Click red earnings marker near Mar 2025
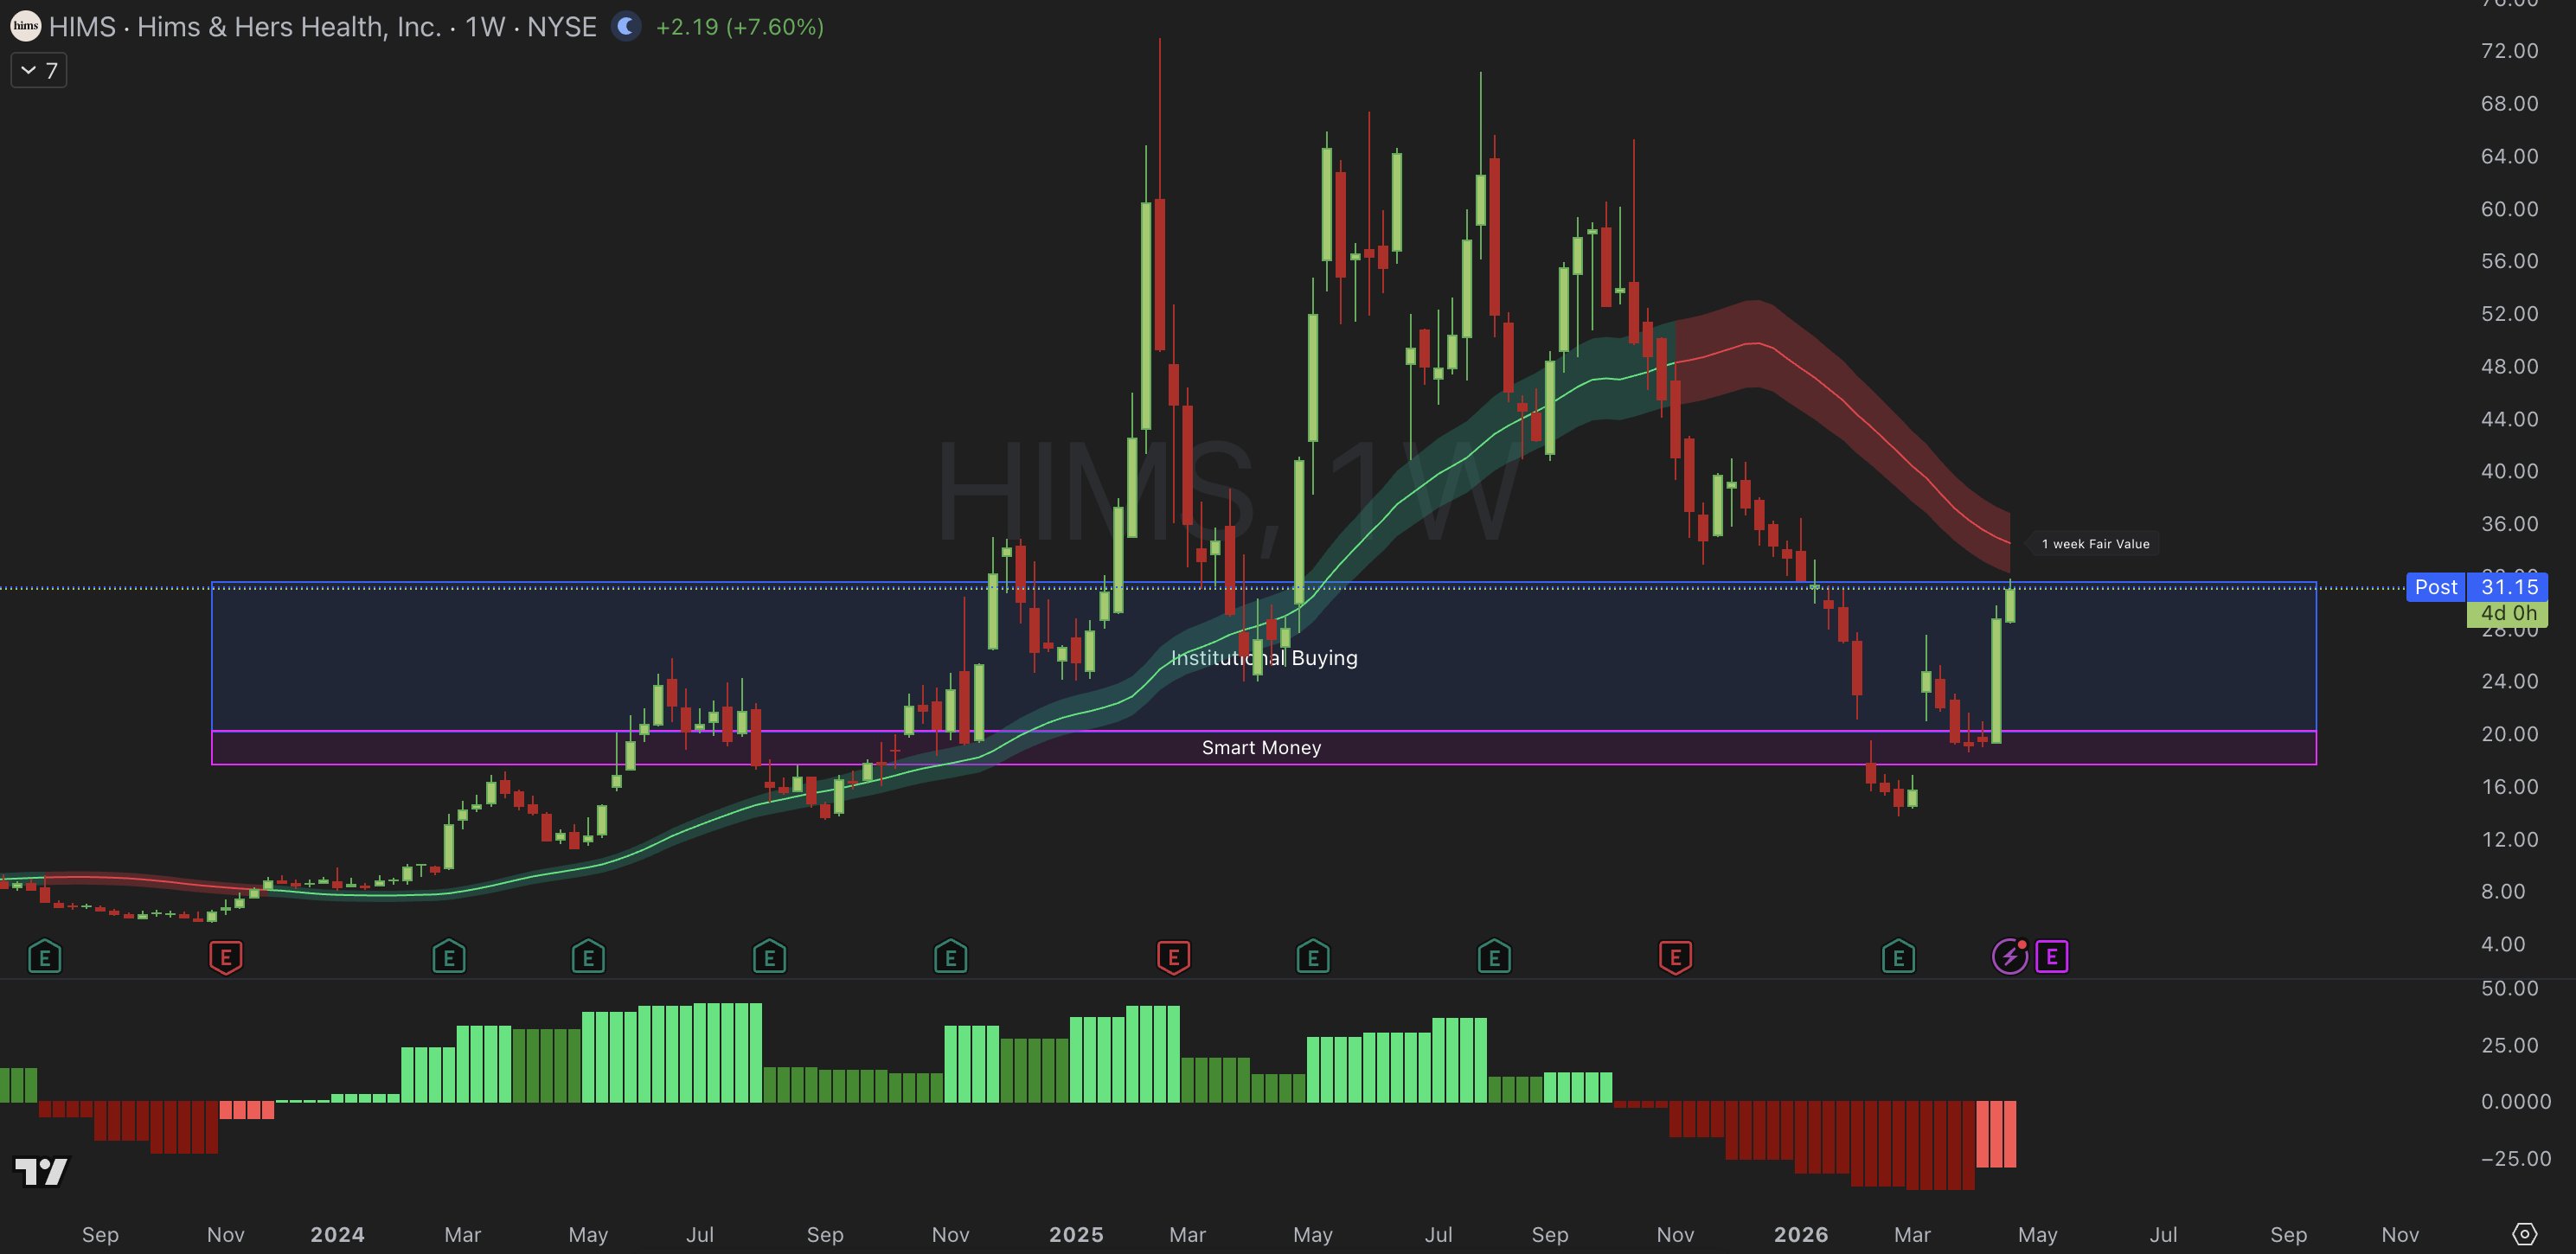This screenshot has height=1254, width=2576. click(1173, 957)
